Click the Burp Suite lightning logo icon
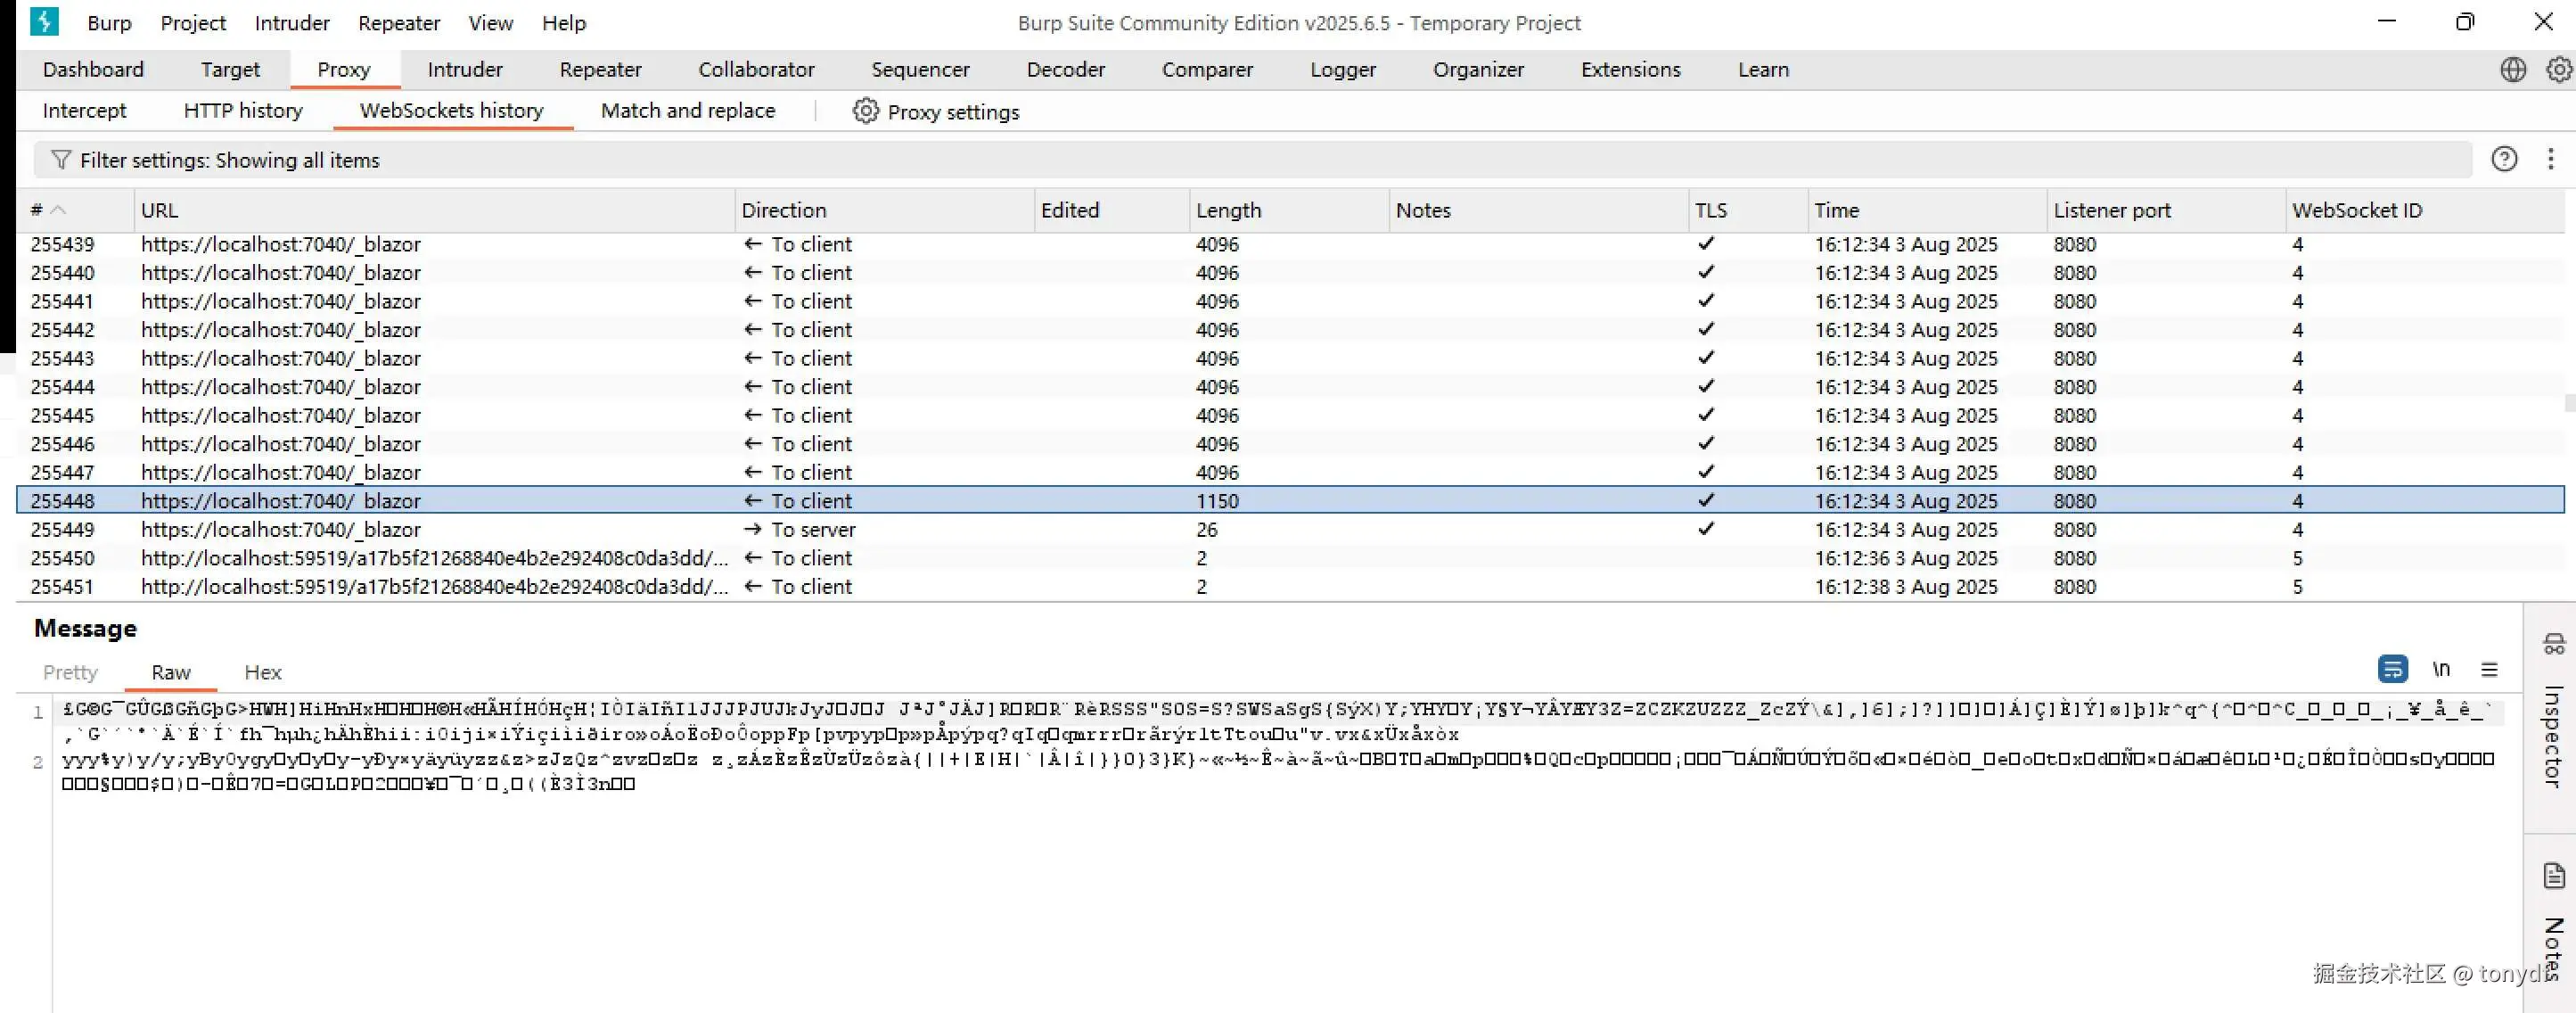This screenshot has height=1013, width=2576. tap(44, 21)
